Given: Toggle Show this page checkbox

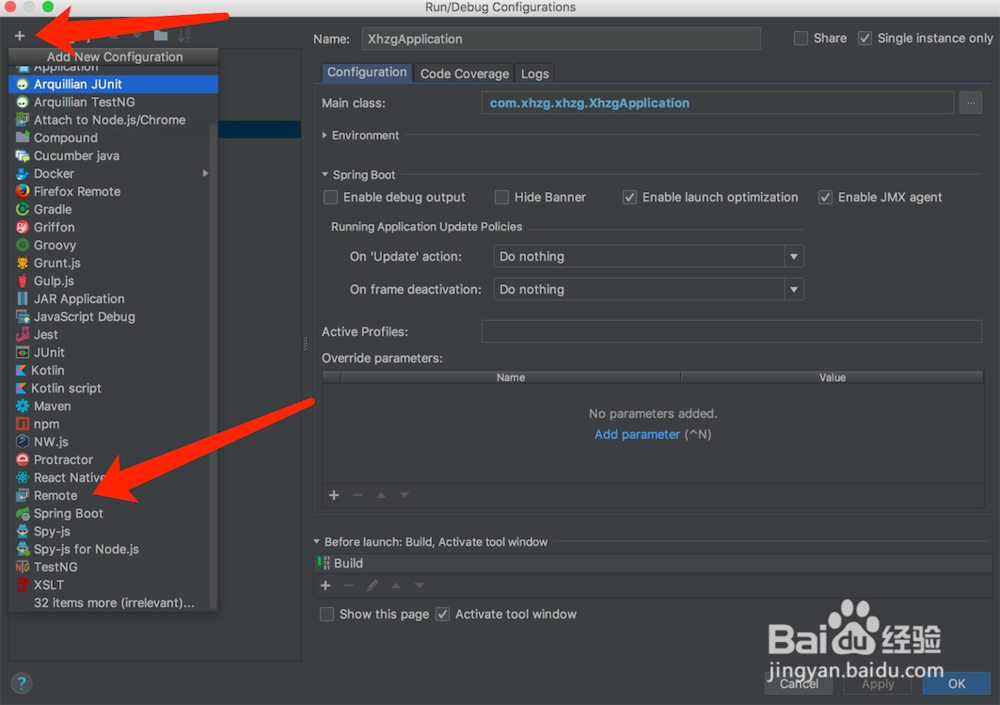Looking at the screenshot, I should pyautogui.click(x=327, y=614).
